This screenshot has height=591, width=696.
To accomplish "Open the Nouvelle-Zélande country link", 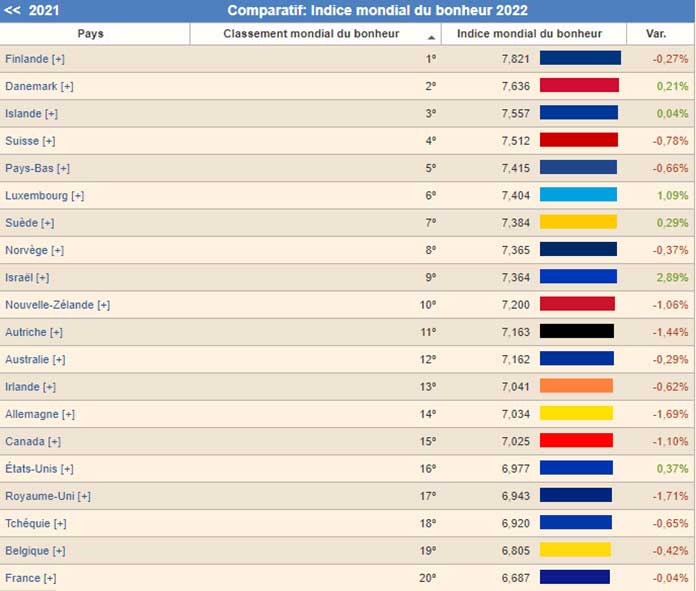I will [x=49, y=305].
